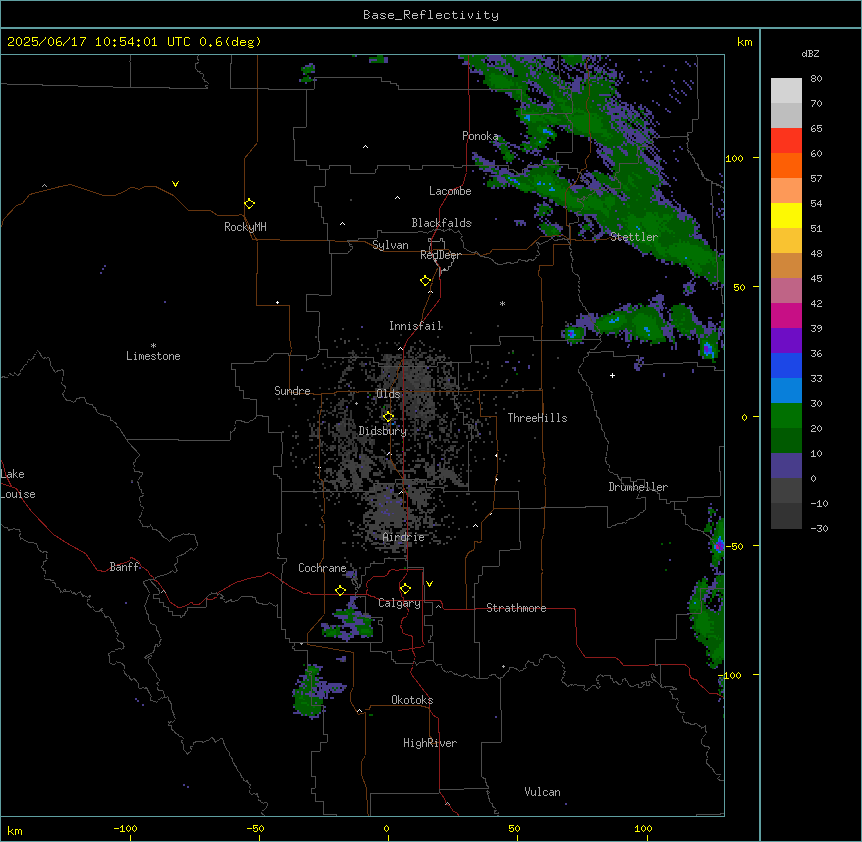Click the white asterisk marker above Limestone
Image resolution: width=862 pixels, height=842 pixels.
(153, 346)
